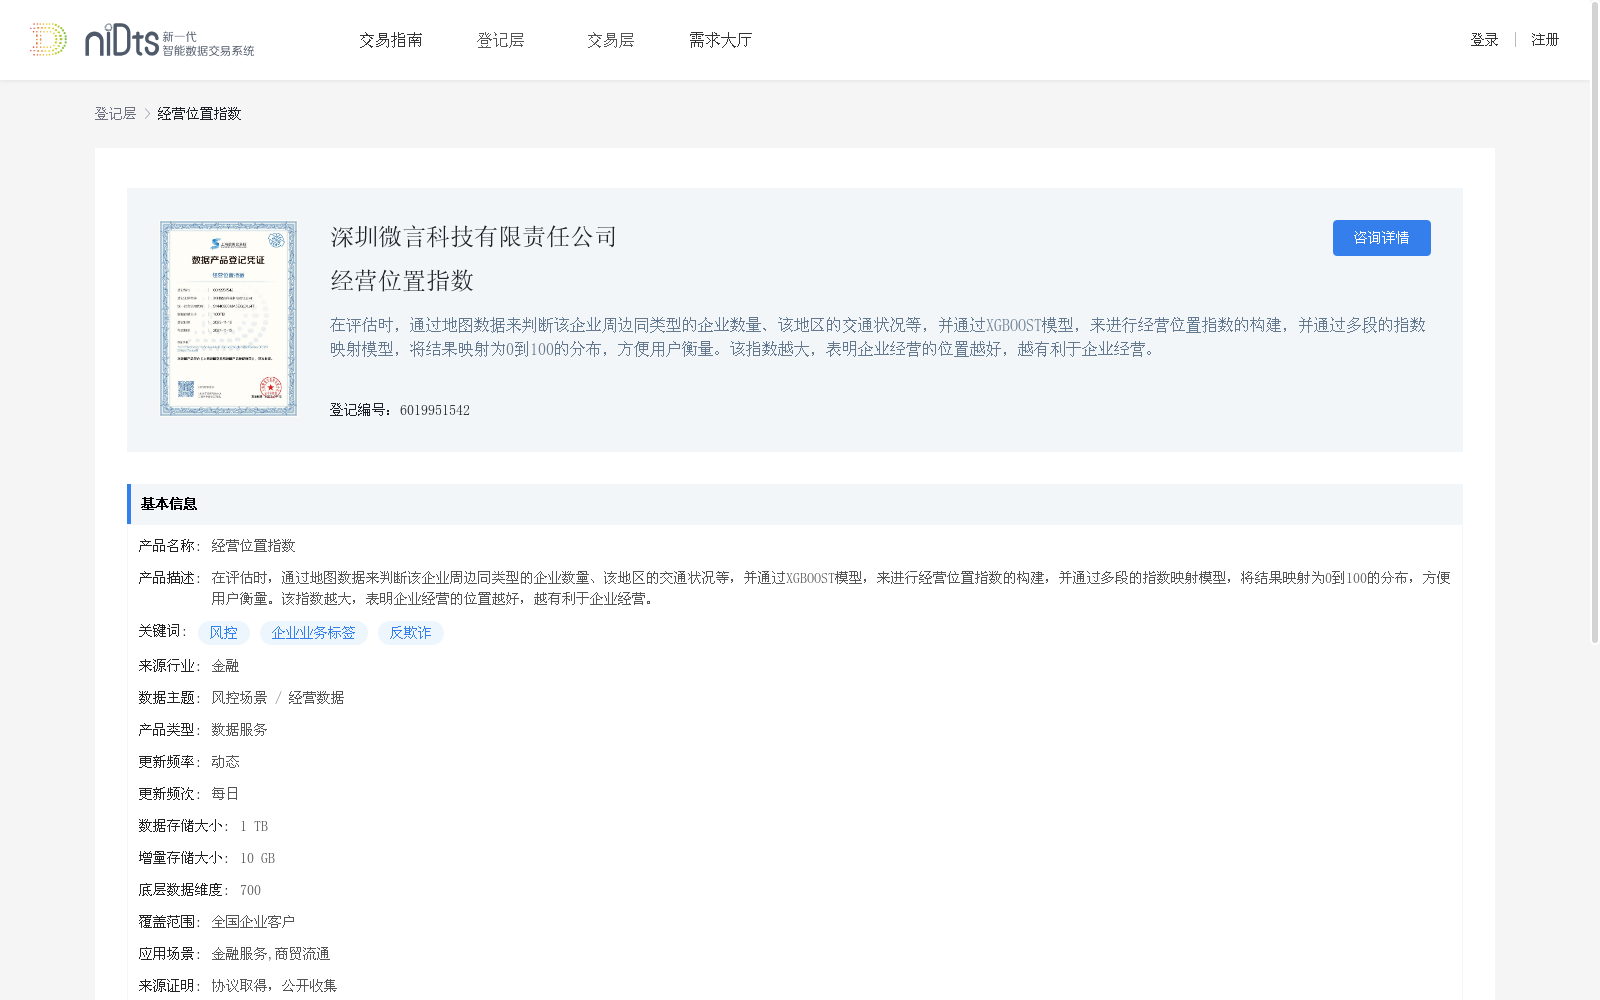Select storage size value 1 TB

click(254, 826)
